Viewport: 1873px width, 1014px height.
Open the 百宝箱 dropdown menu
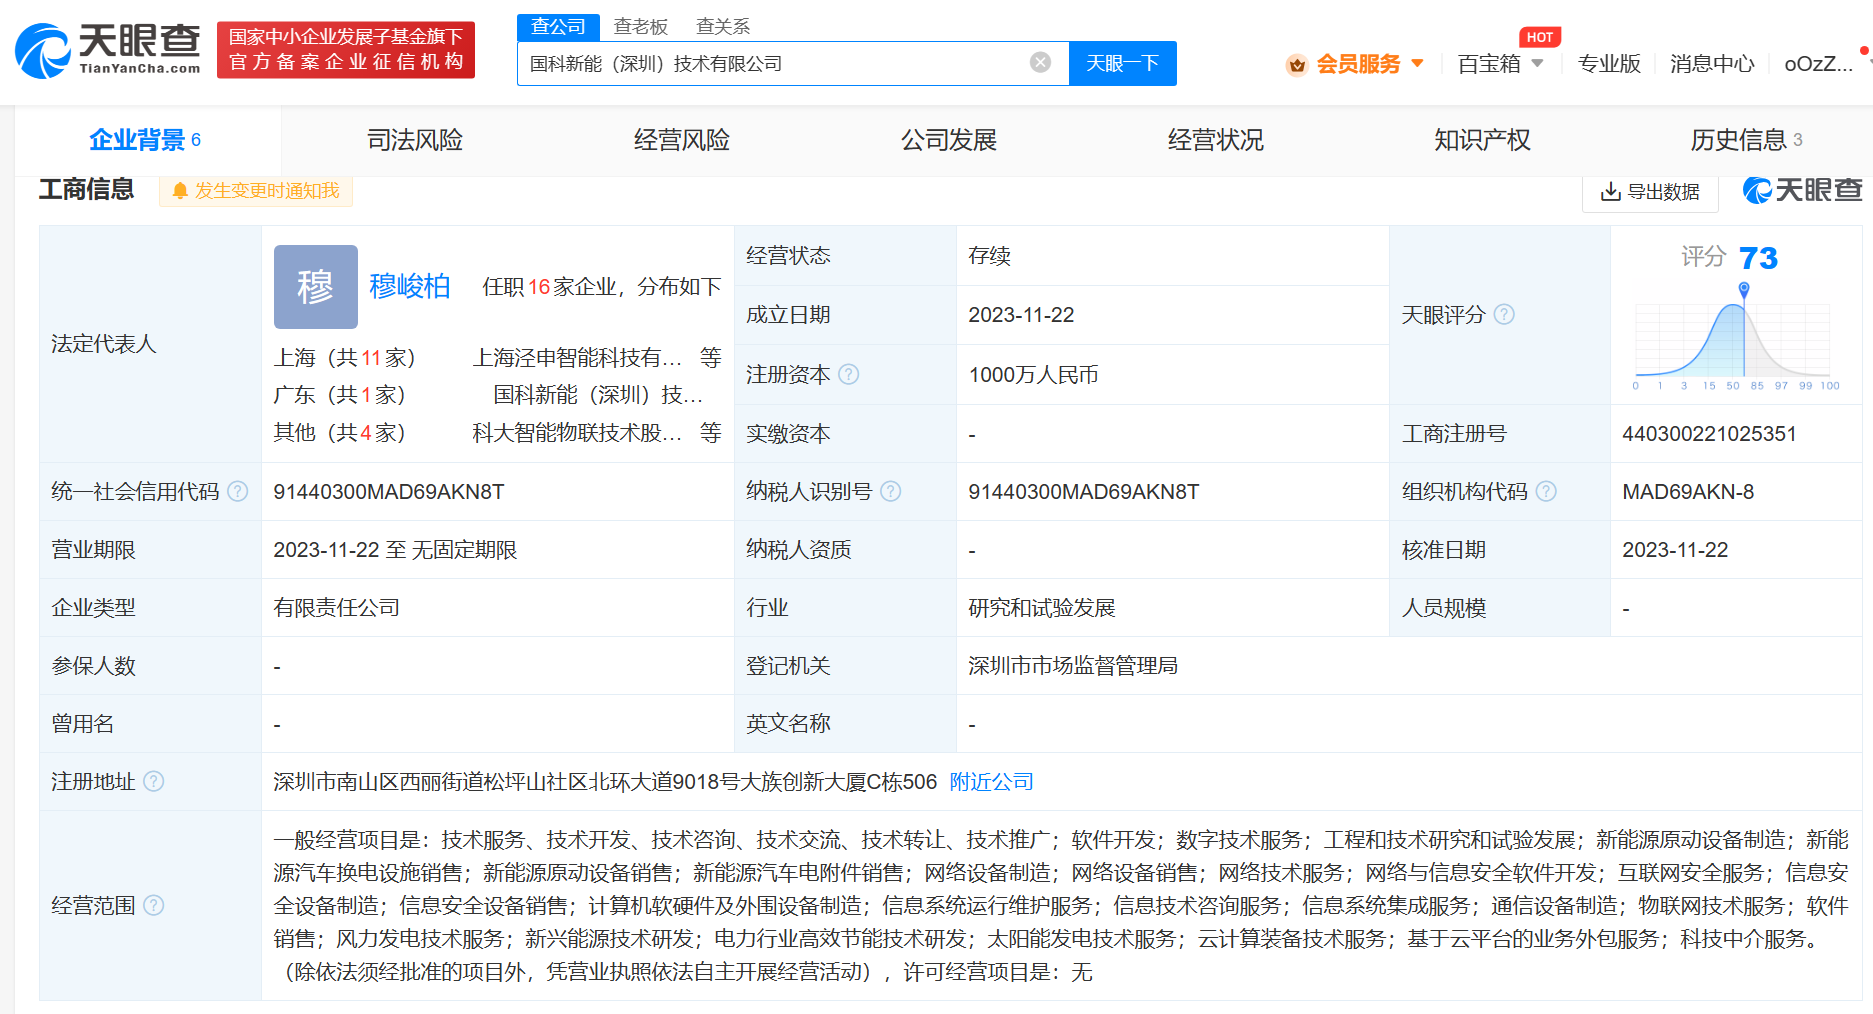point(1500,64)
